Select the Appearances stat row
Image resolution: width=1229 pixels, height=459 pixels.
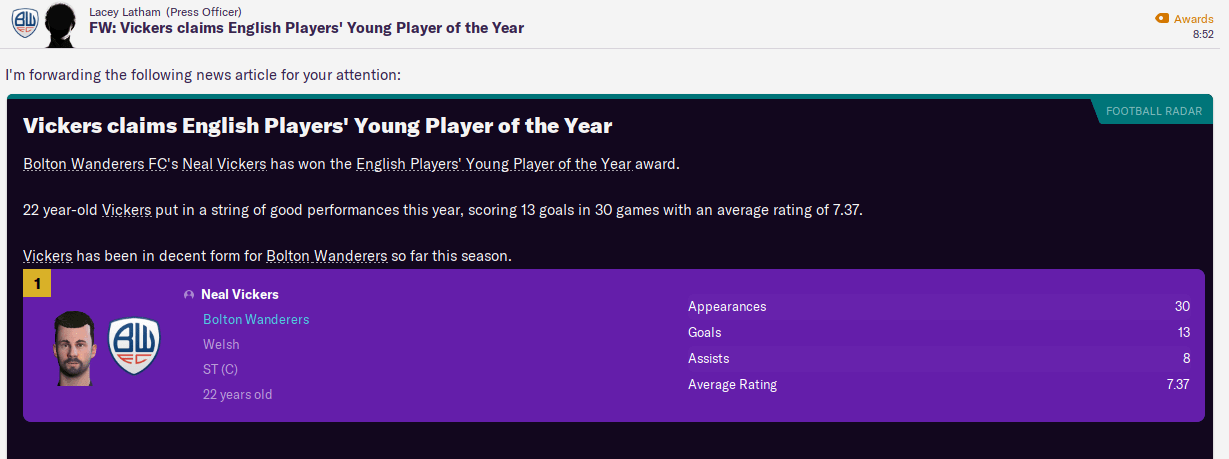938,307
